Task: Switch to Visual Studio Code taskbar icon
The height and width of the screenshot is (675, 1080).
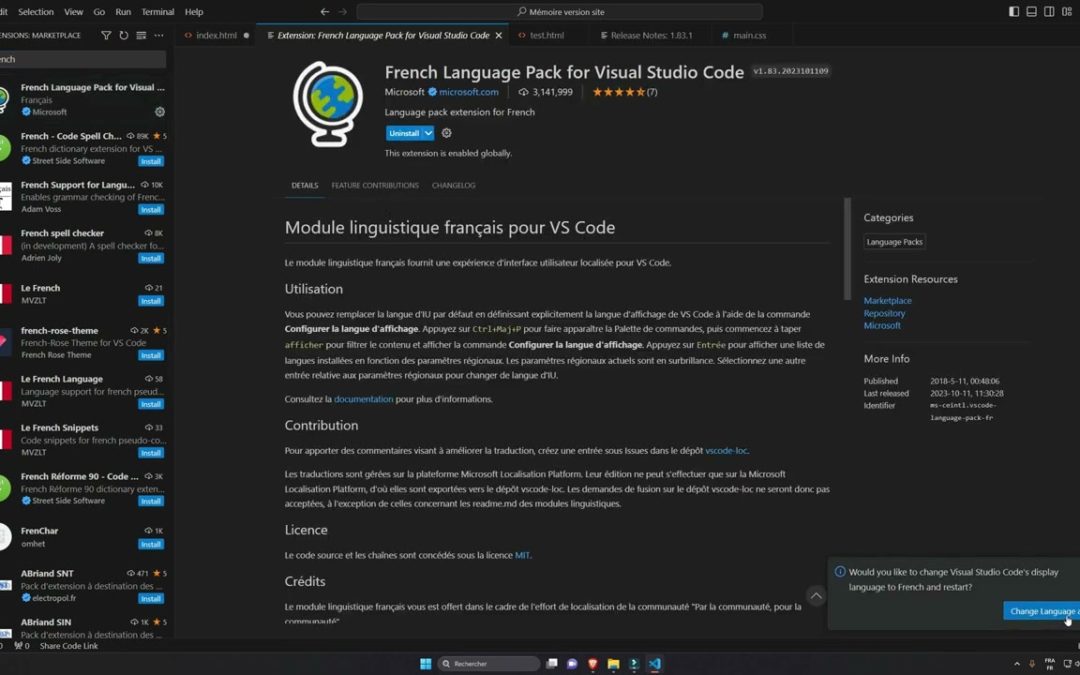Action: [x=654, y=664]
